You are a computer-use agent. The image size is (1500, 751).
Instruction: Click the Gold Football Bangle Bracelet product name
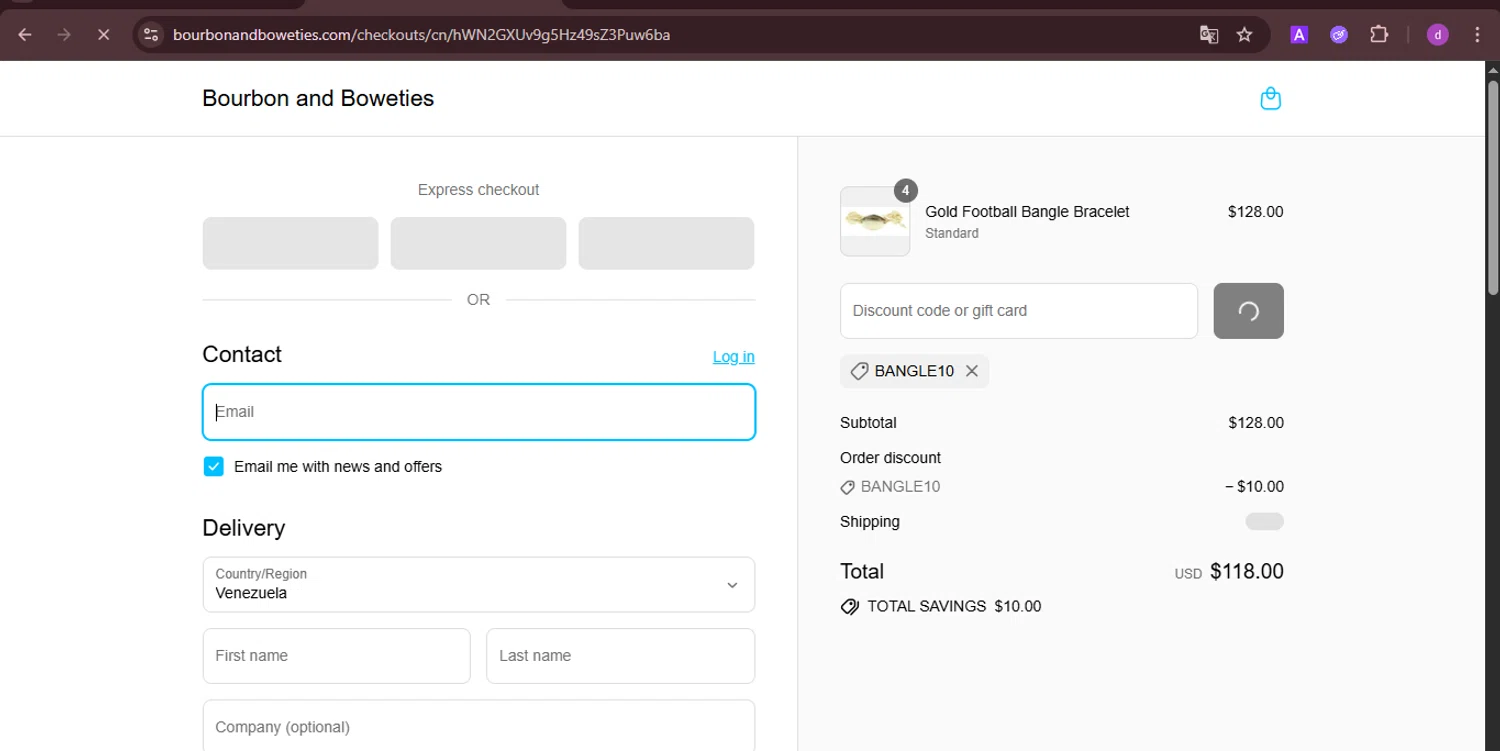coord(1027,212)
